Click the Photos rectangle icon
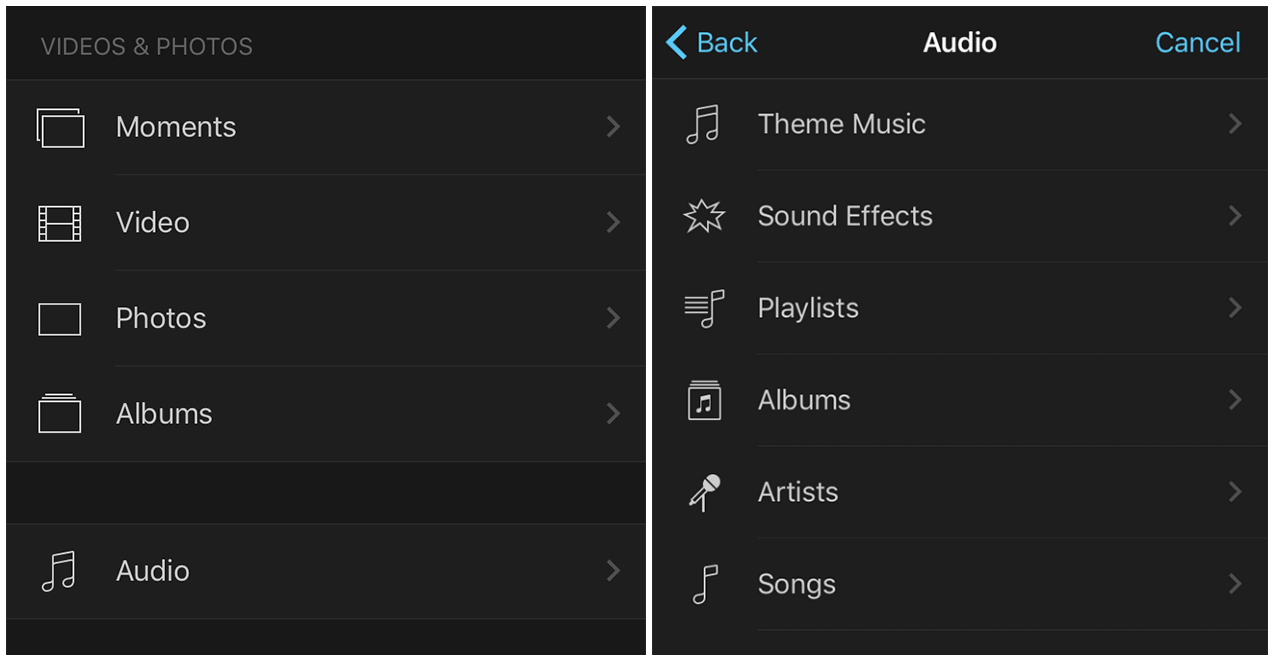 pos(60,319)
